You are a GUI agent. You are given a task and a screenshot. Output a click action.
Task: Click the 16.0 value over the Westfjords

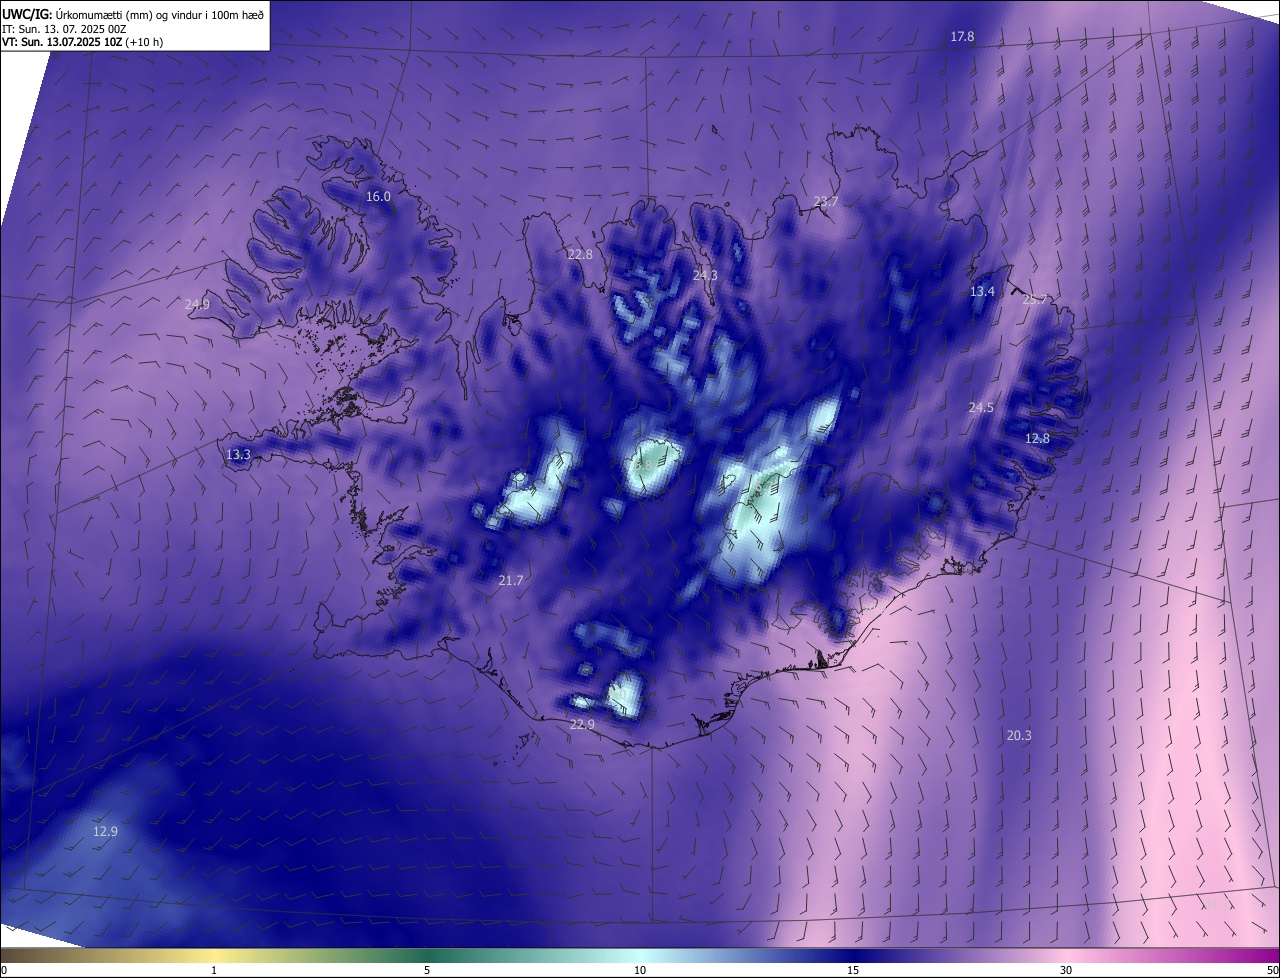pos(378,197)
